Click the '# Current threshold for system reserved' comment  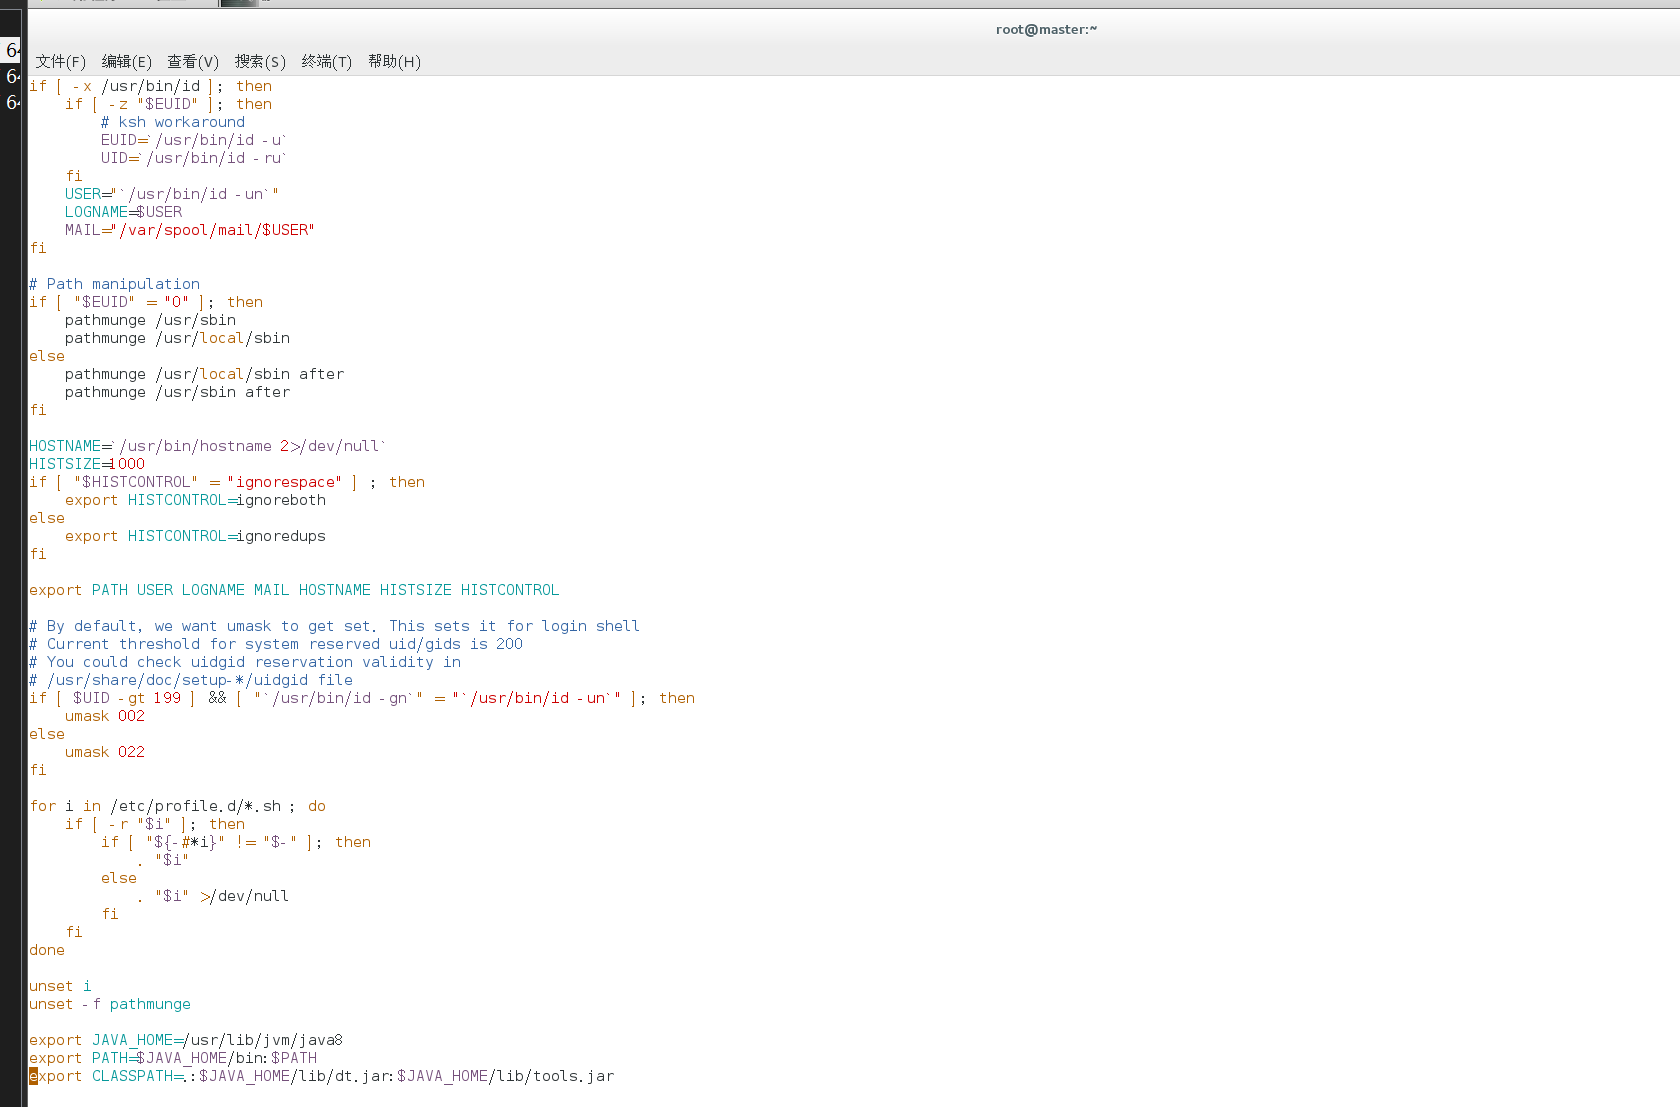coord(276,644)
